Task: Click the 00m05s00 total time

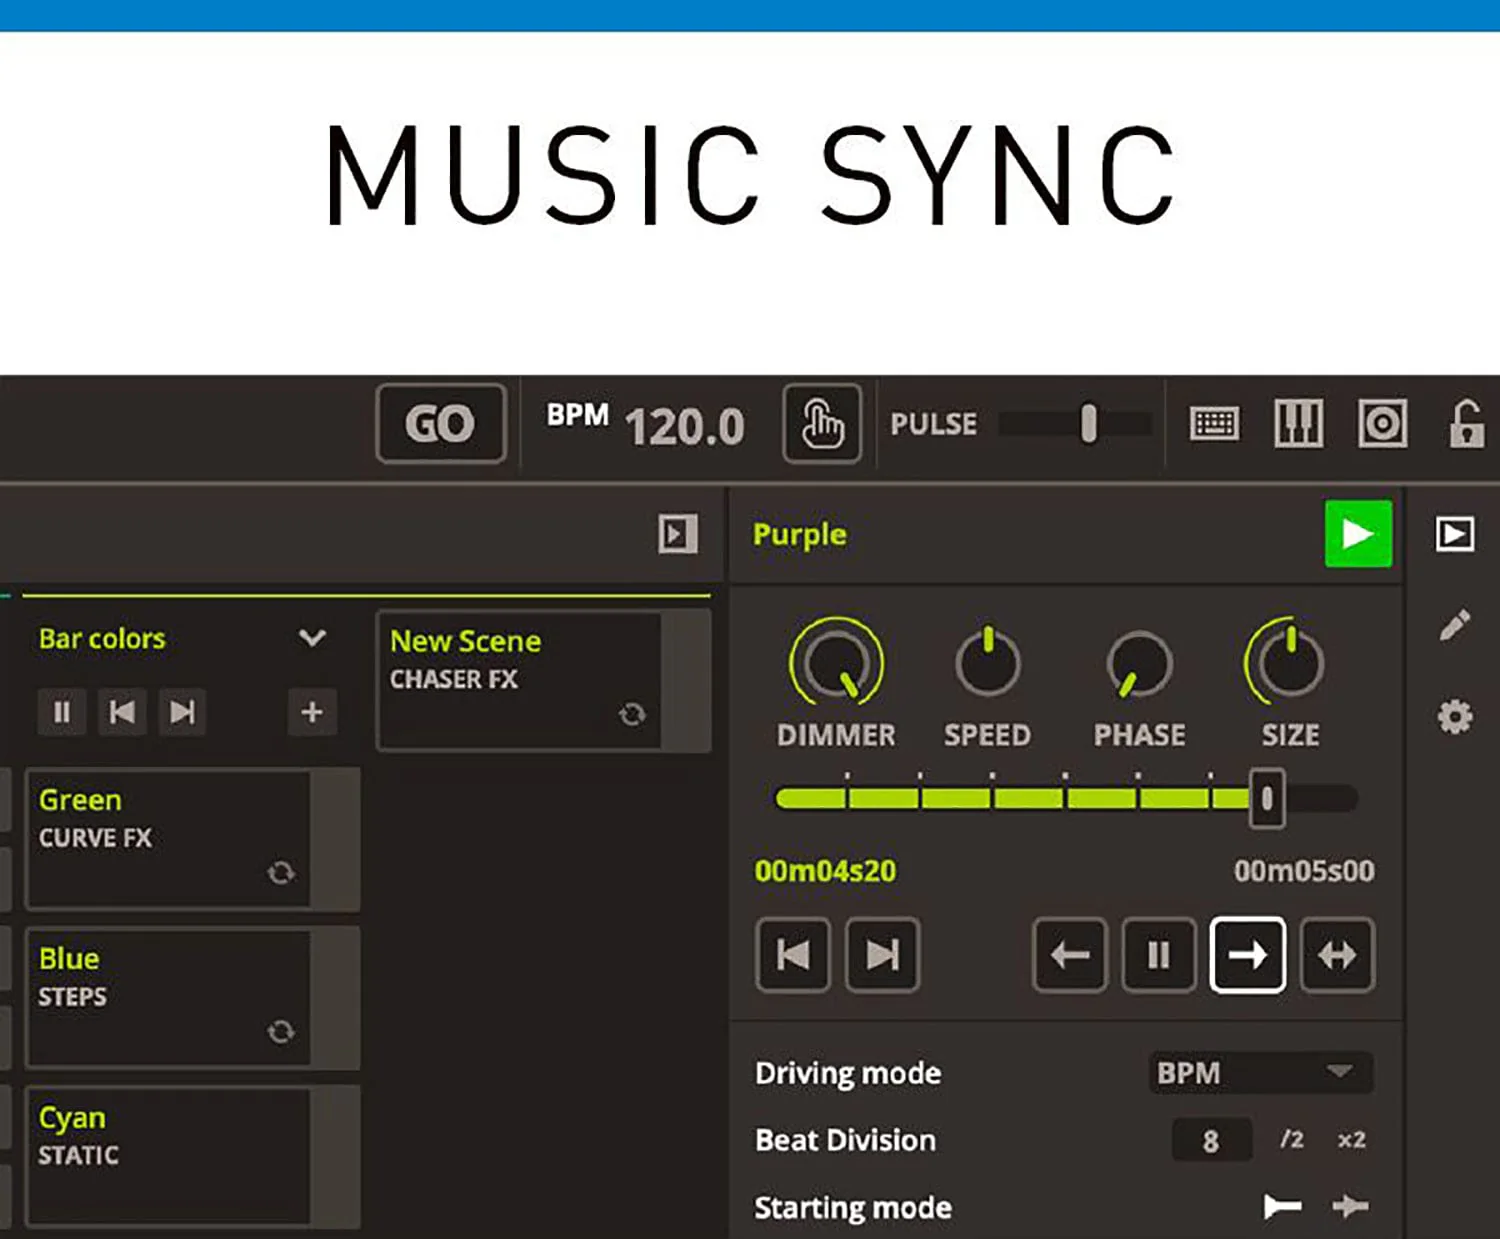Action: point(1304,871)
